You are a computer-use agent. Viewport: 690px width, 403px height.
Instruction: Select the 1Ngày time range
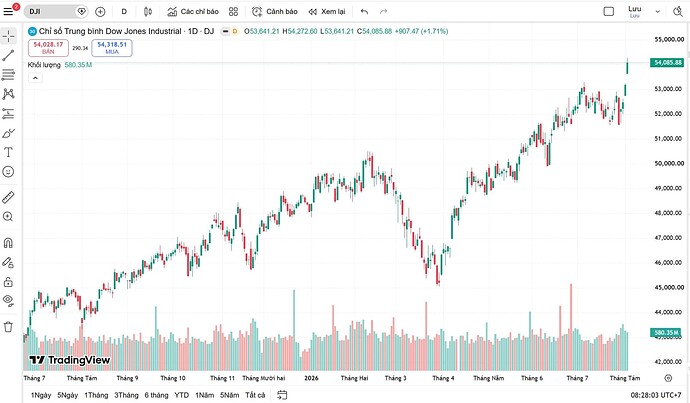point(41,395)
